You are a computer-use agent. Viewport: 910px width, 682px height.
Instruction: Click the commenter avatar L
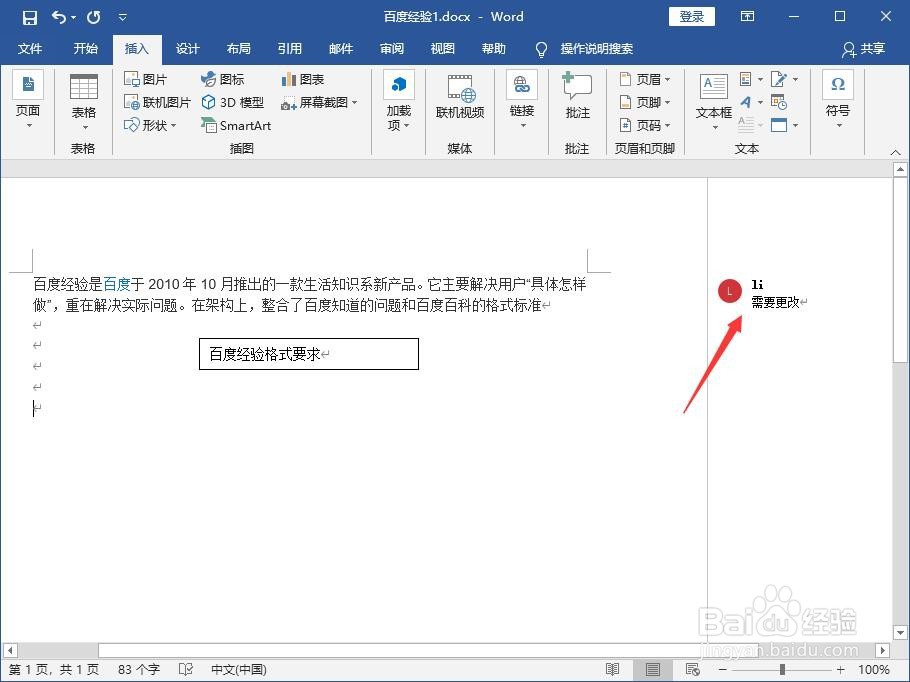pos(729,291)
